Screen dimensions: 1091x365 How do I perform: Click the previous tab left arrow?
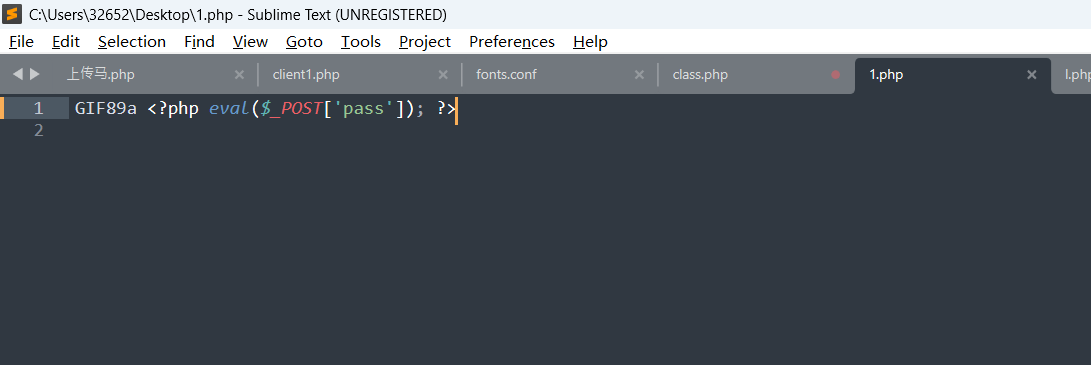pyautogui.click(x=18, y=74)
